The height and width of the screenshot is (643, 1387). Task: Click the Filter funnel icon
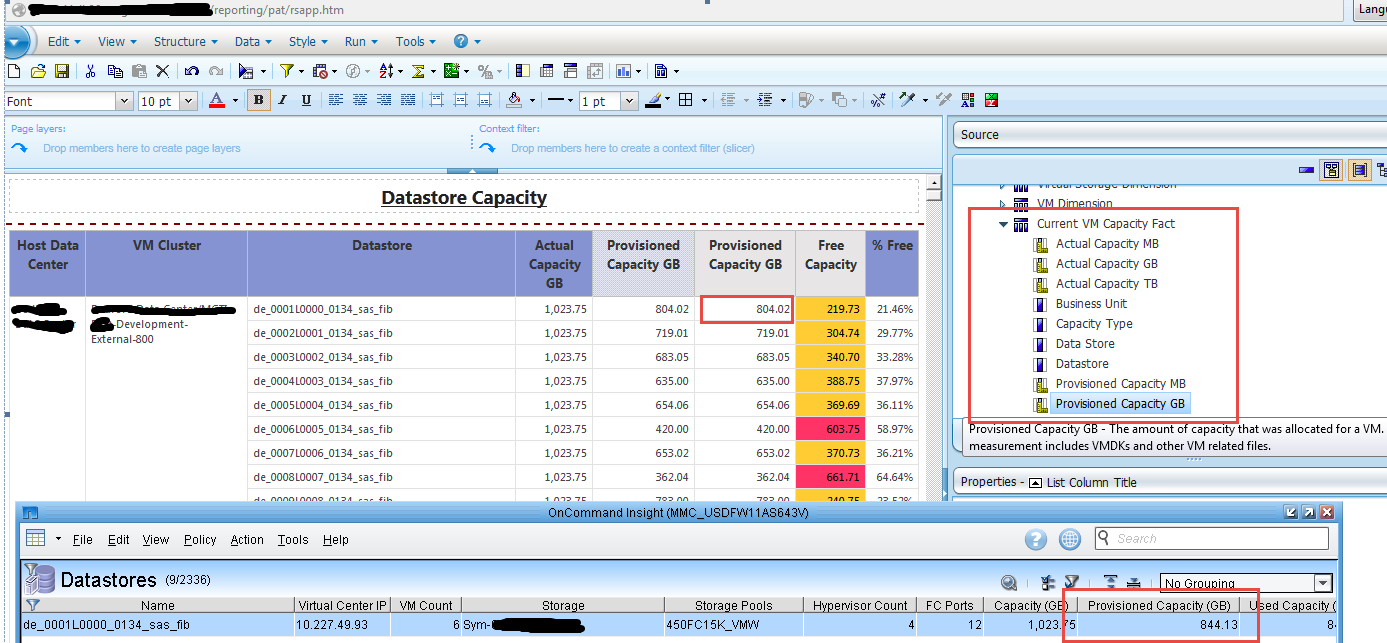pyautogui.click(x=286, y=71)
